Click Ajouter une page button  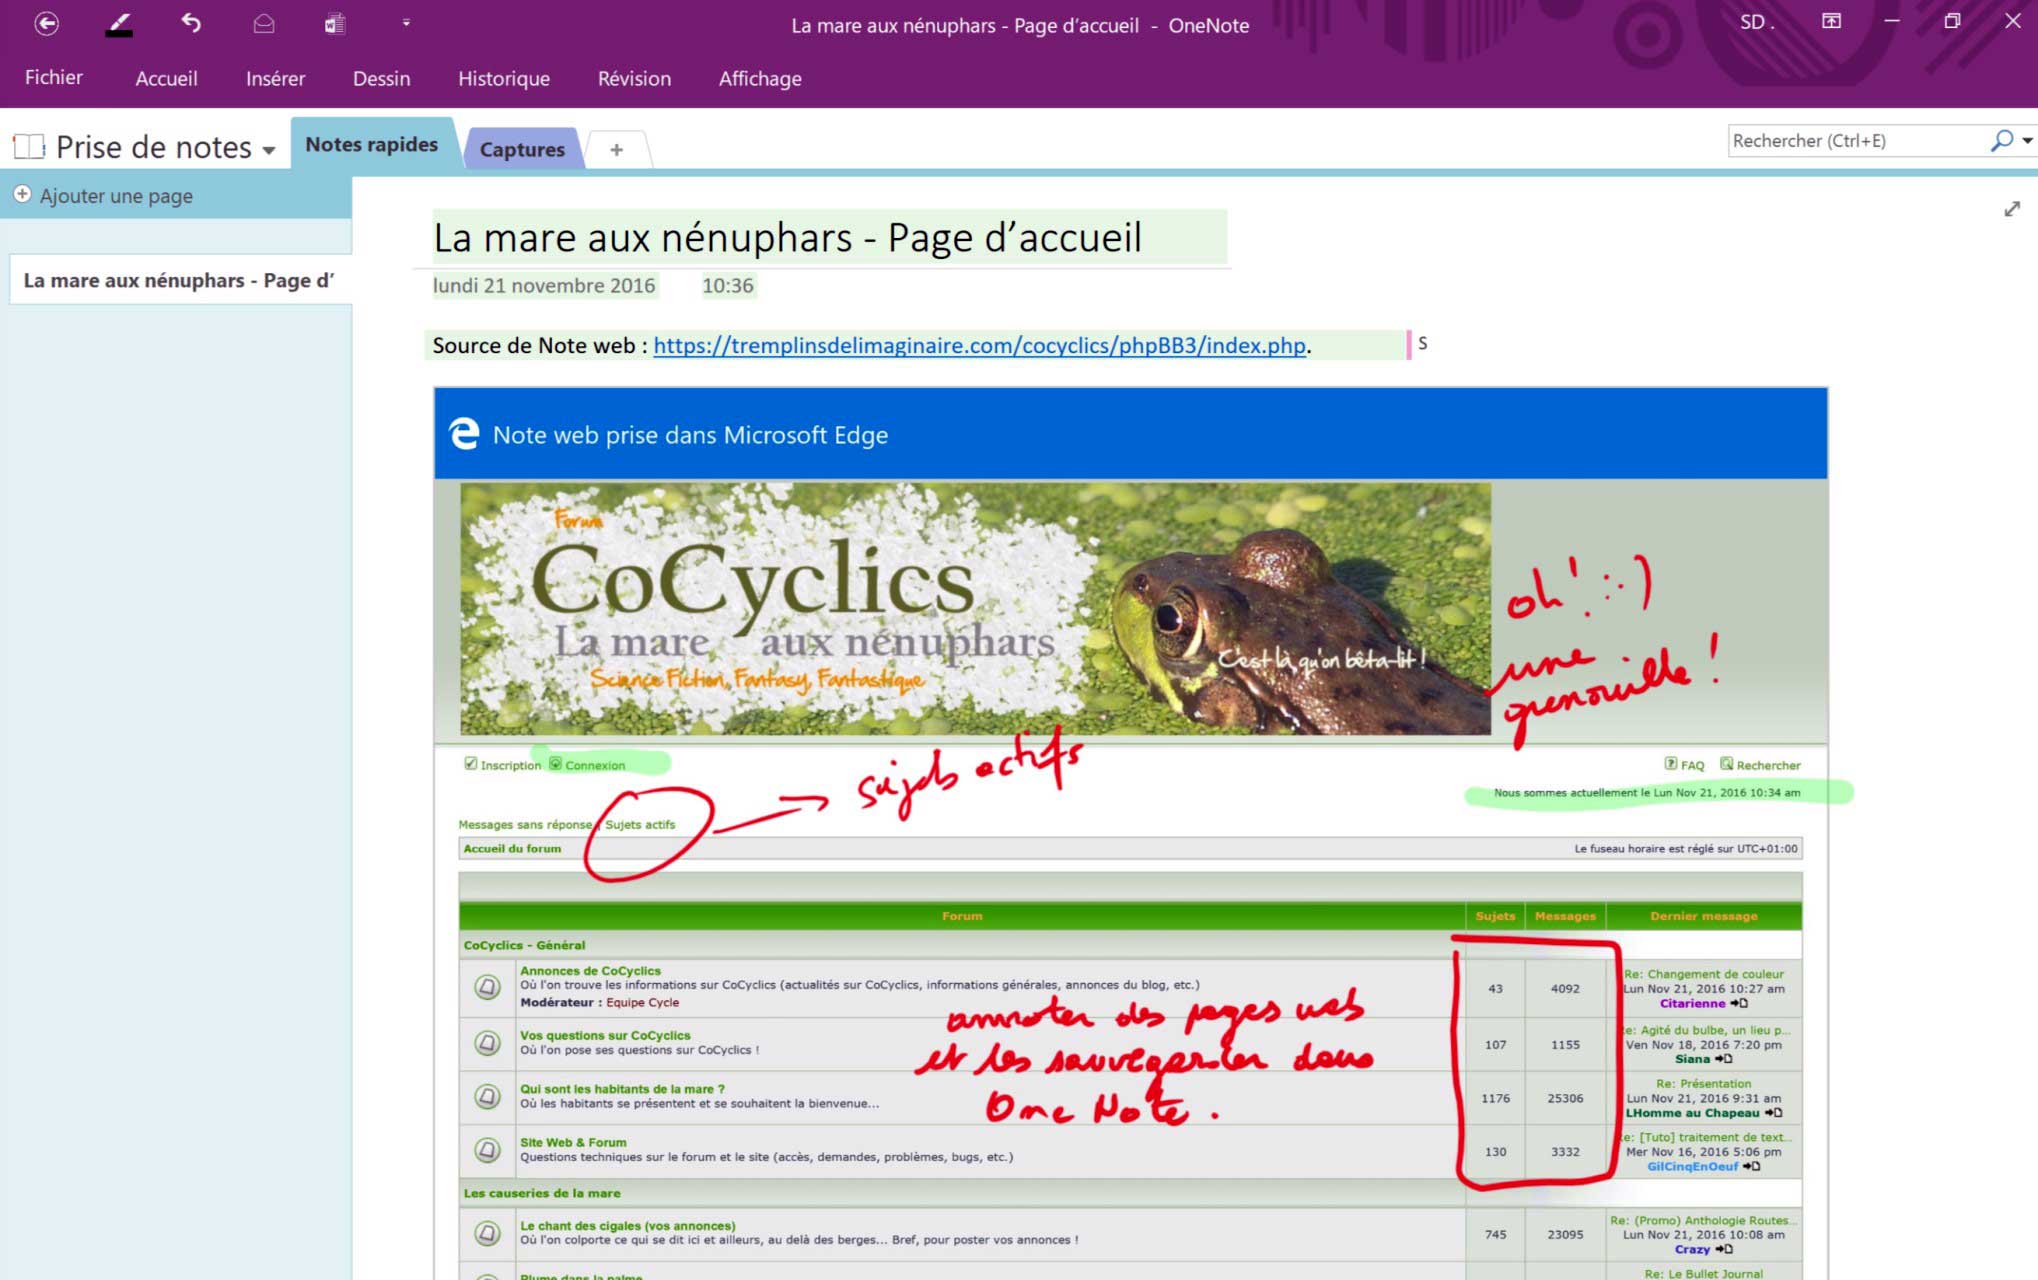[x=116, y=196]
